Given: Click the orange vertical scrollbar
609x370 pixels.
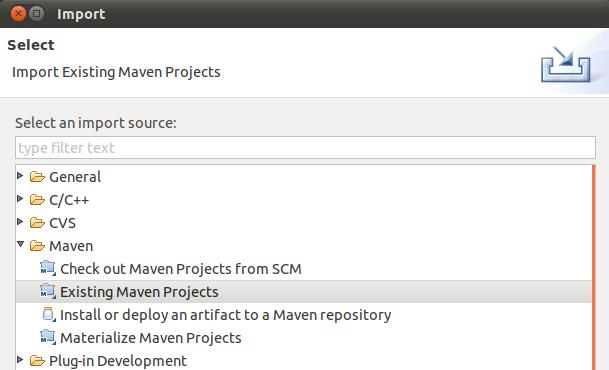Looking at the screenshot, I should (x=594, y=267).
